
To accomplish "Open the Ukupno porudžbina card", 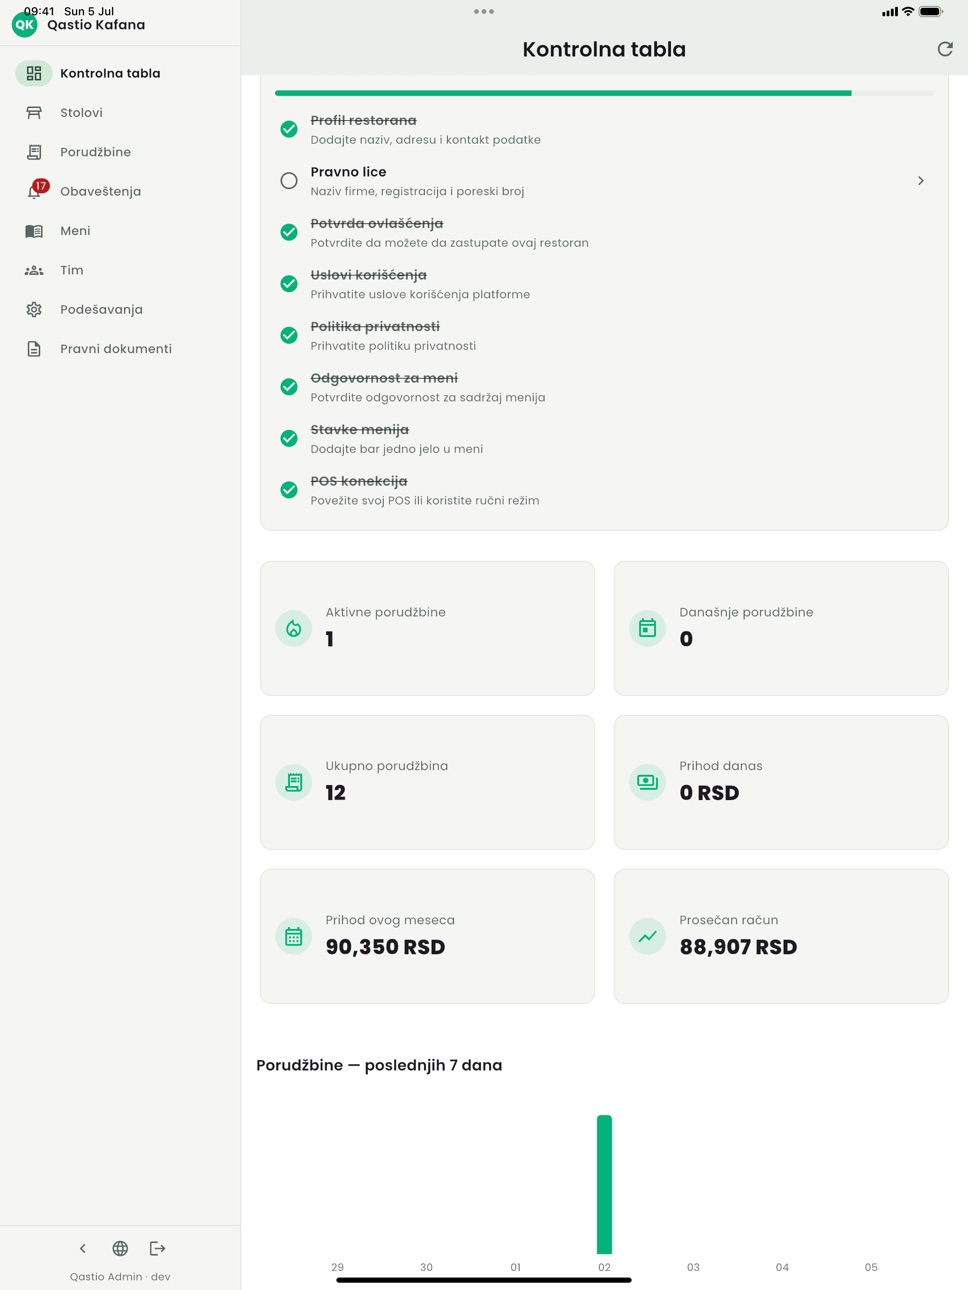I will pyautogui.click(x=427, y=782).
